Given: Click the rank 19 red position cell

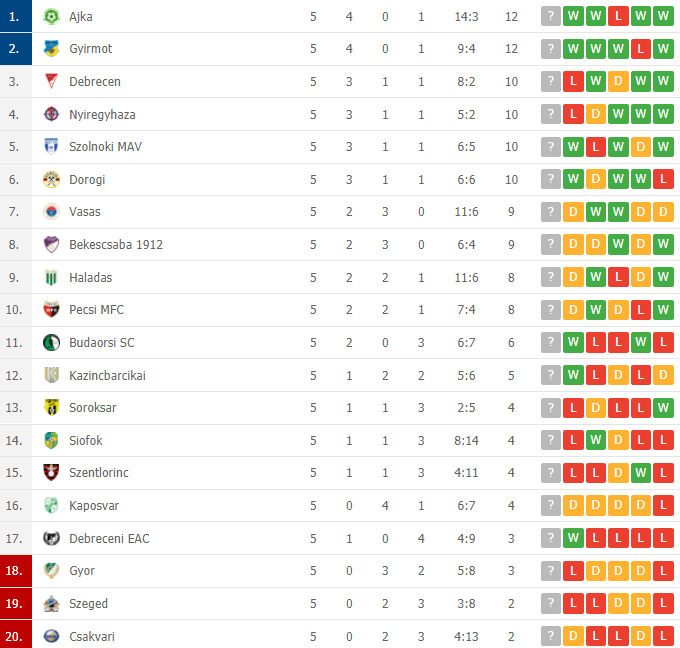Looking at the screenshot, I should (x=16, y=603).
